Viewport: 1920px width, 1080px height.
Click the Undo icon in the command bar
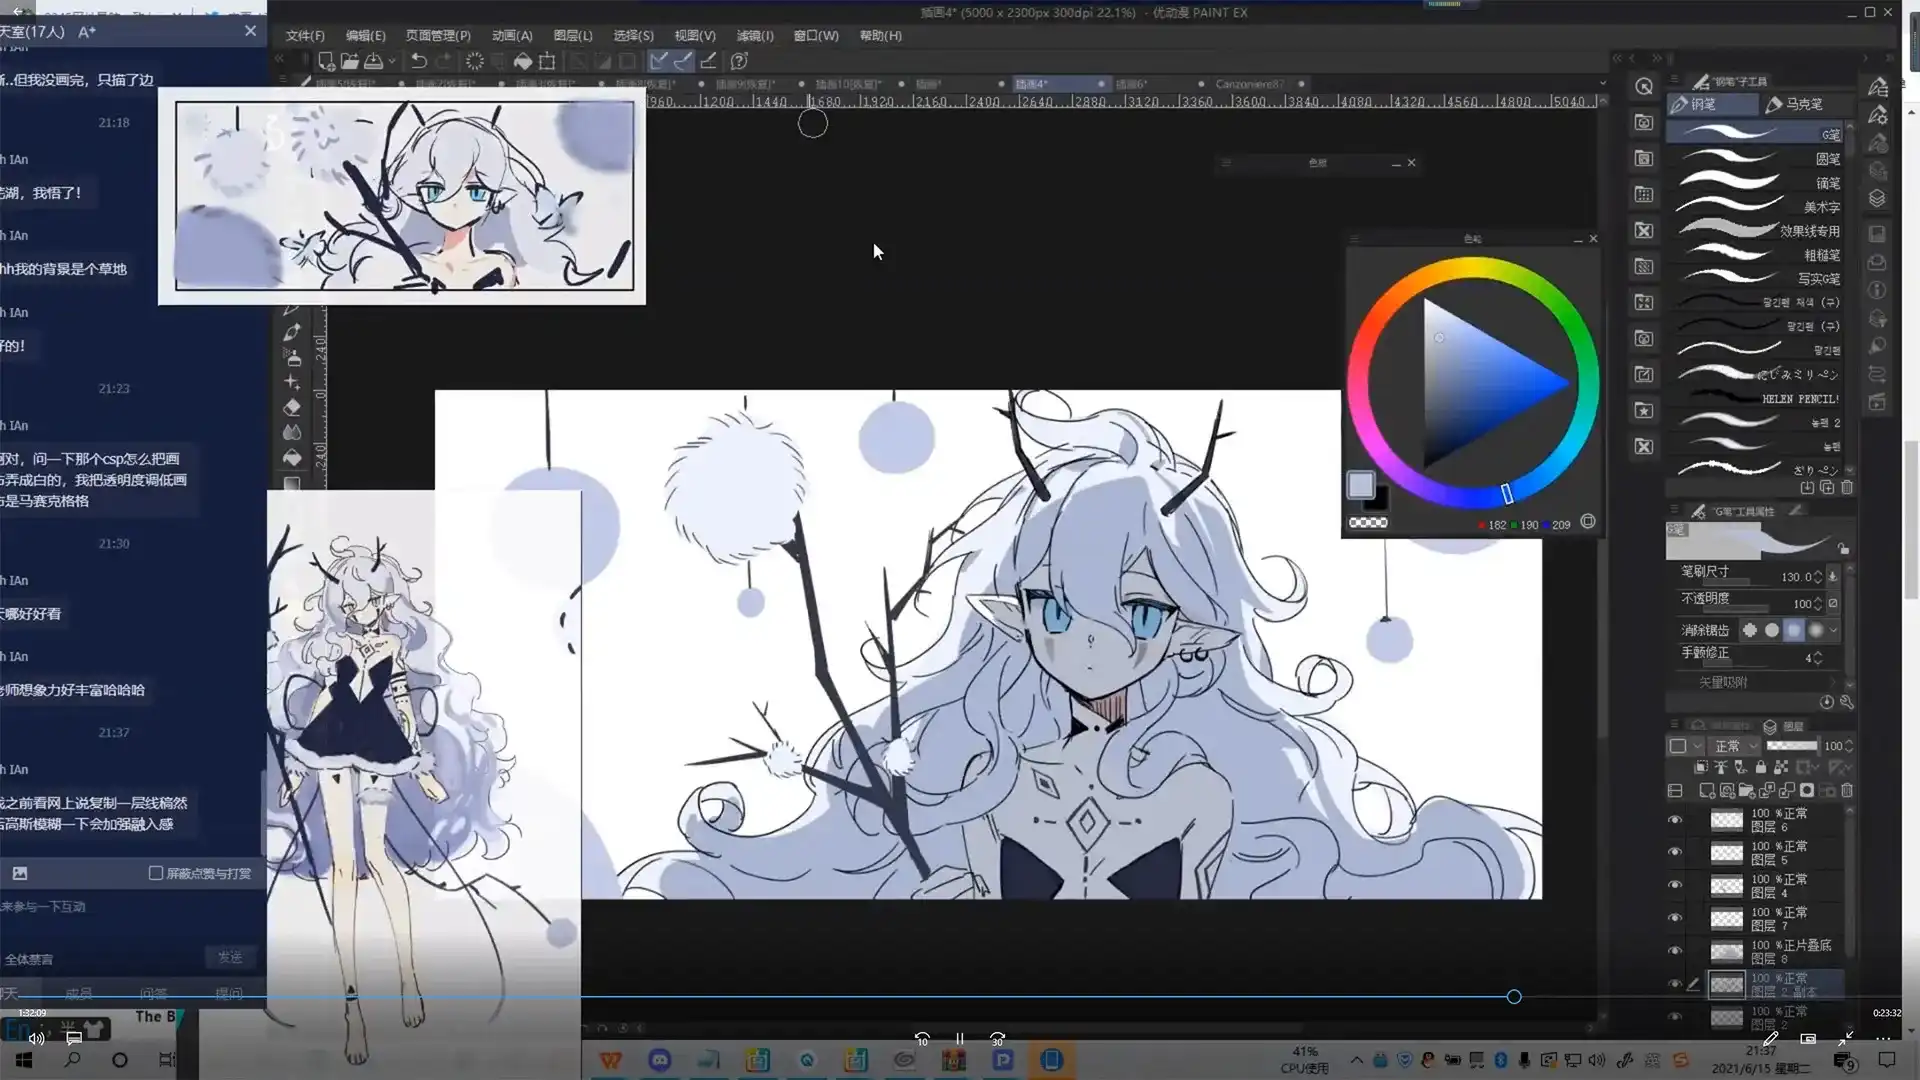click(419, 61)
